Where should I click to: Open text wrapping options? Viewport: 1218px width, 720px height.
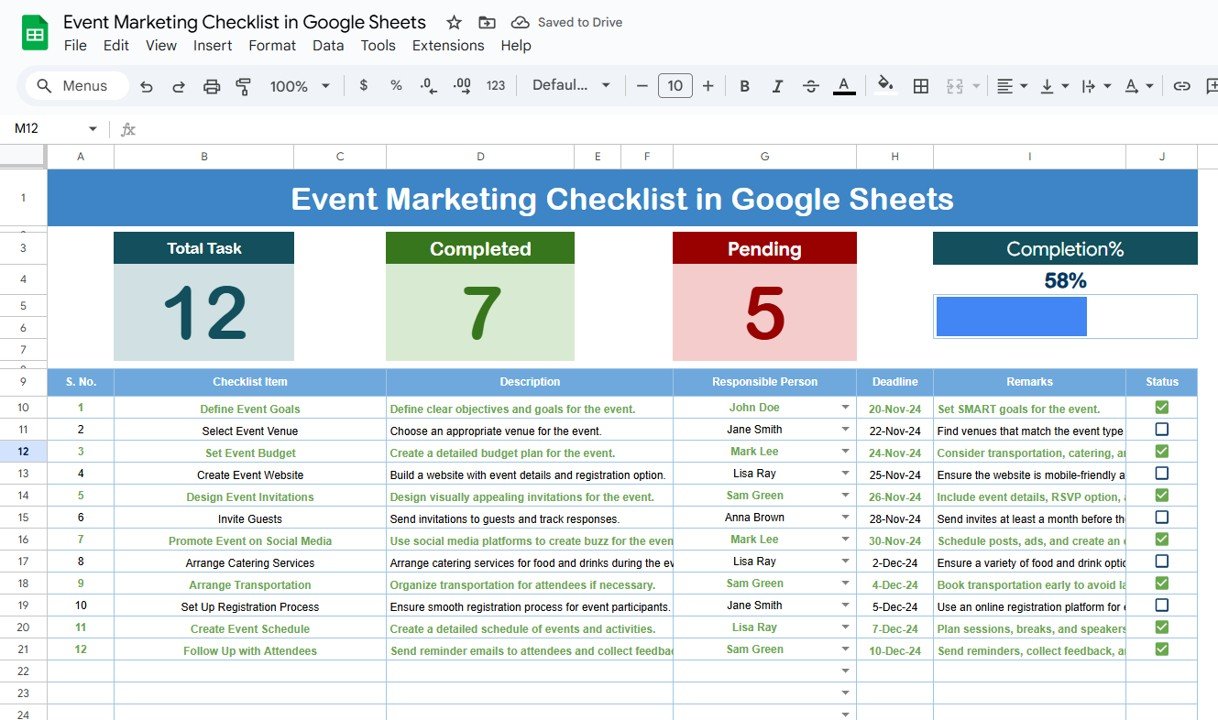(1096, 86)
